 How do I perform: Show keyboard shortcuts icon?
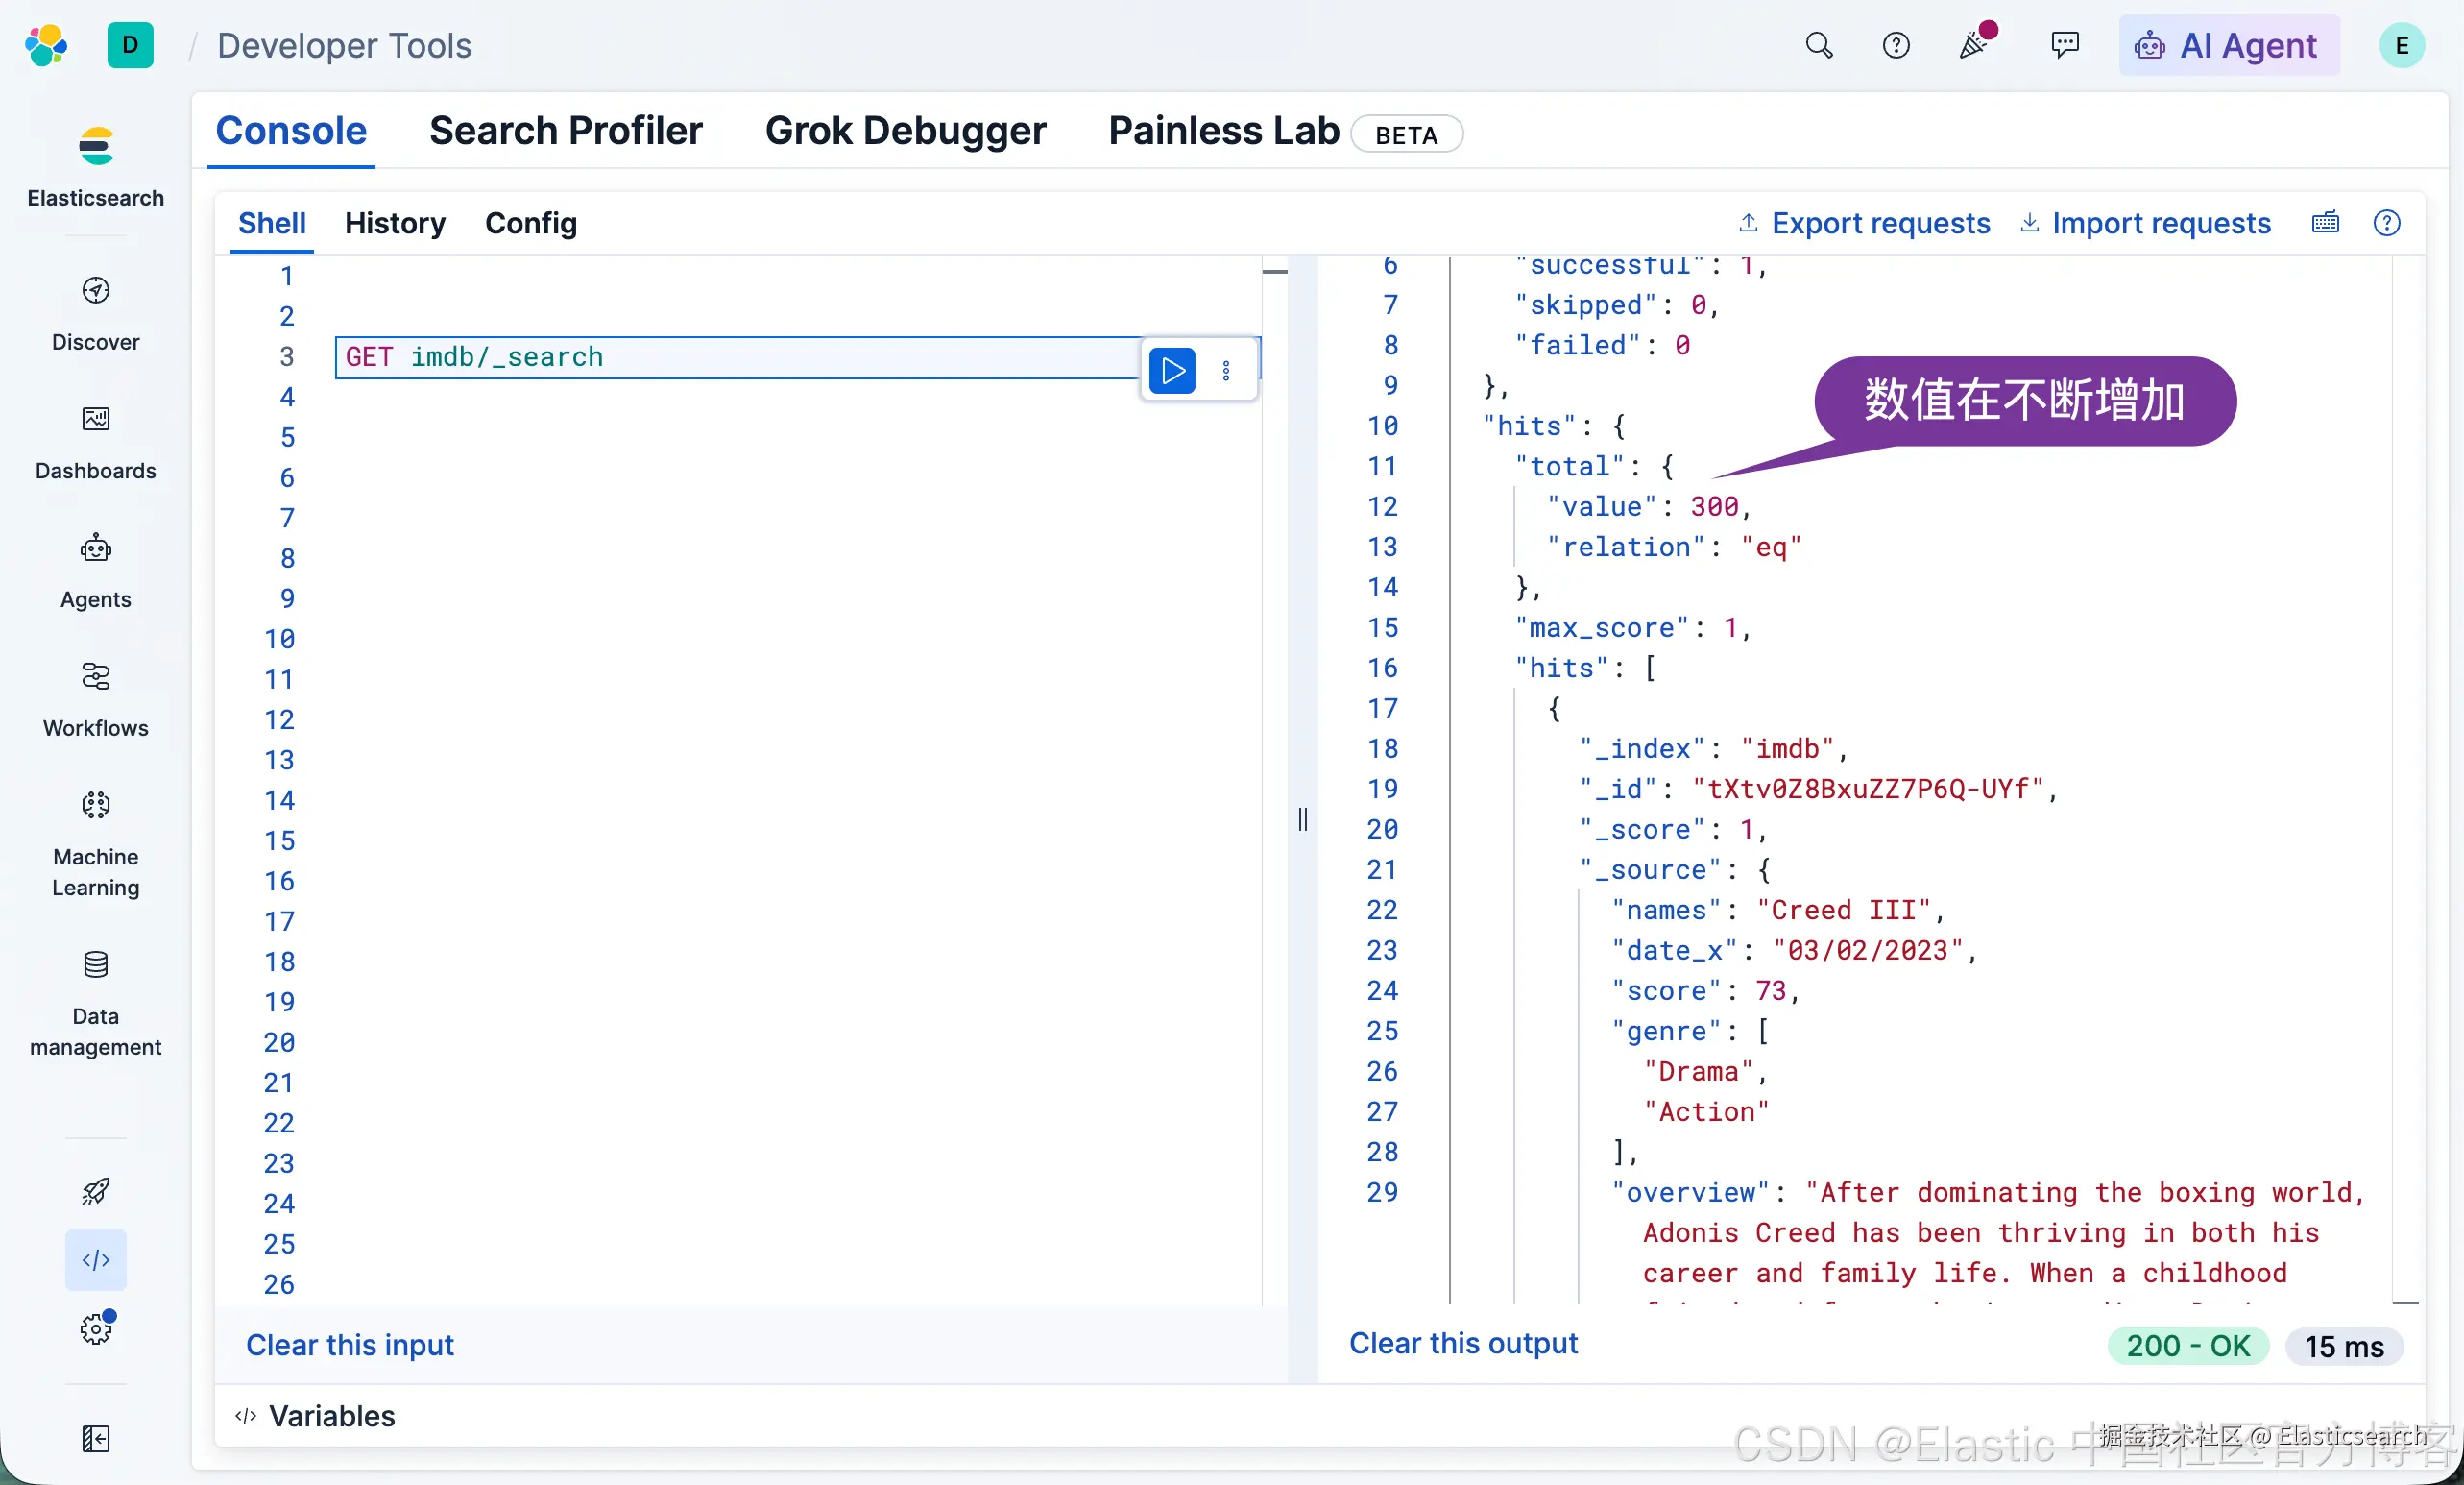pos(2325,222)
